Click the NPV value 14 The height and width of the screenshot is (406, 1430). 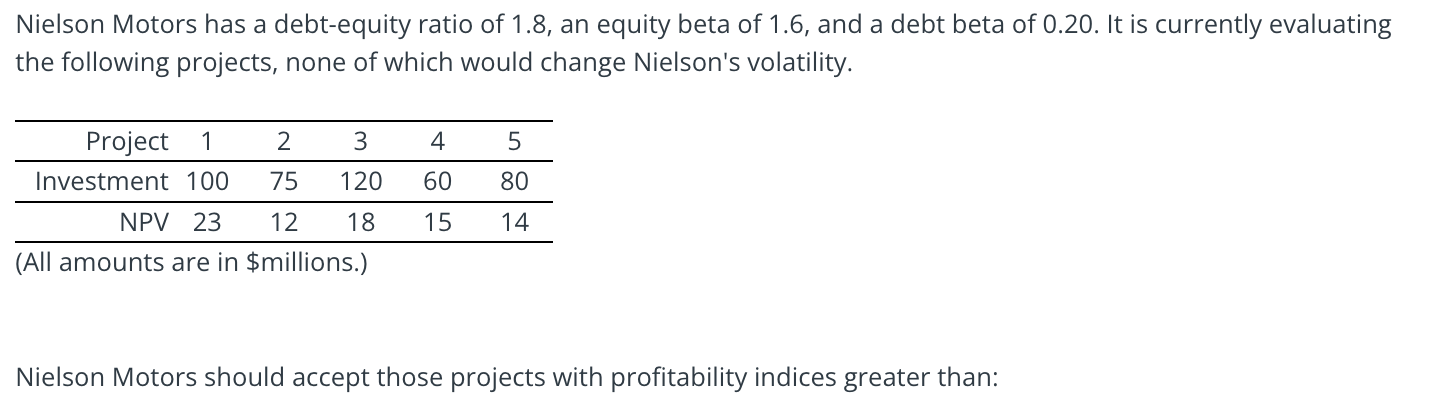coord(514,222)
